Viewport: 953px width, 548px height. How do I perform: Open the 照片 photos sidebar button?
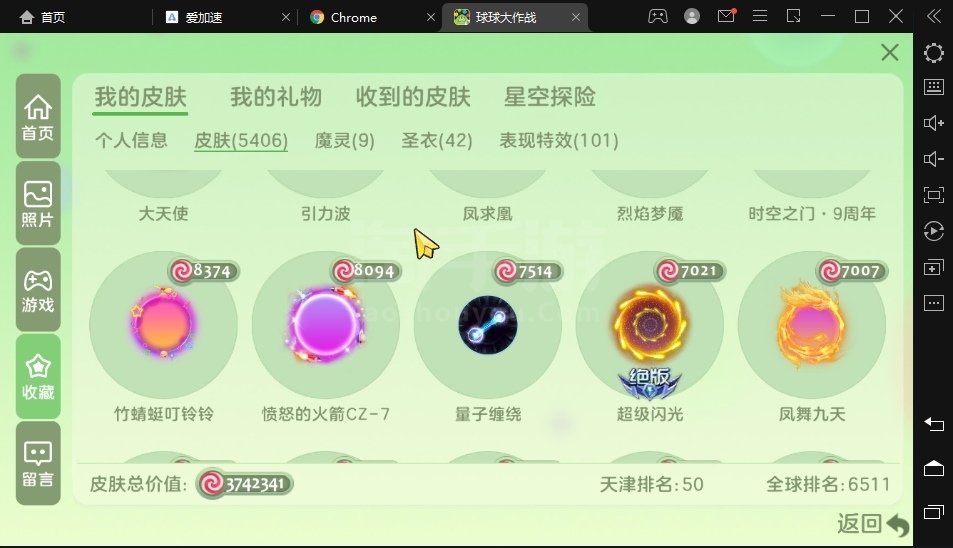click(x=38, y=204)
